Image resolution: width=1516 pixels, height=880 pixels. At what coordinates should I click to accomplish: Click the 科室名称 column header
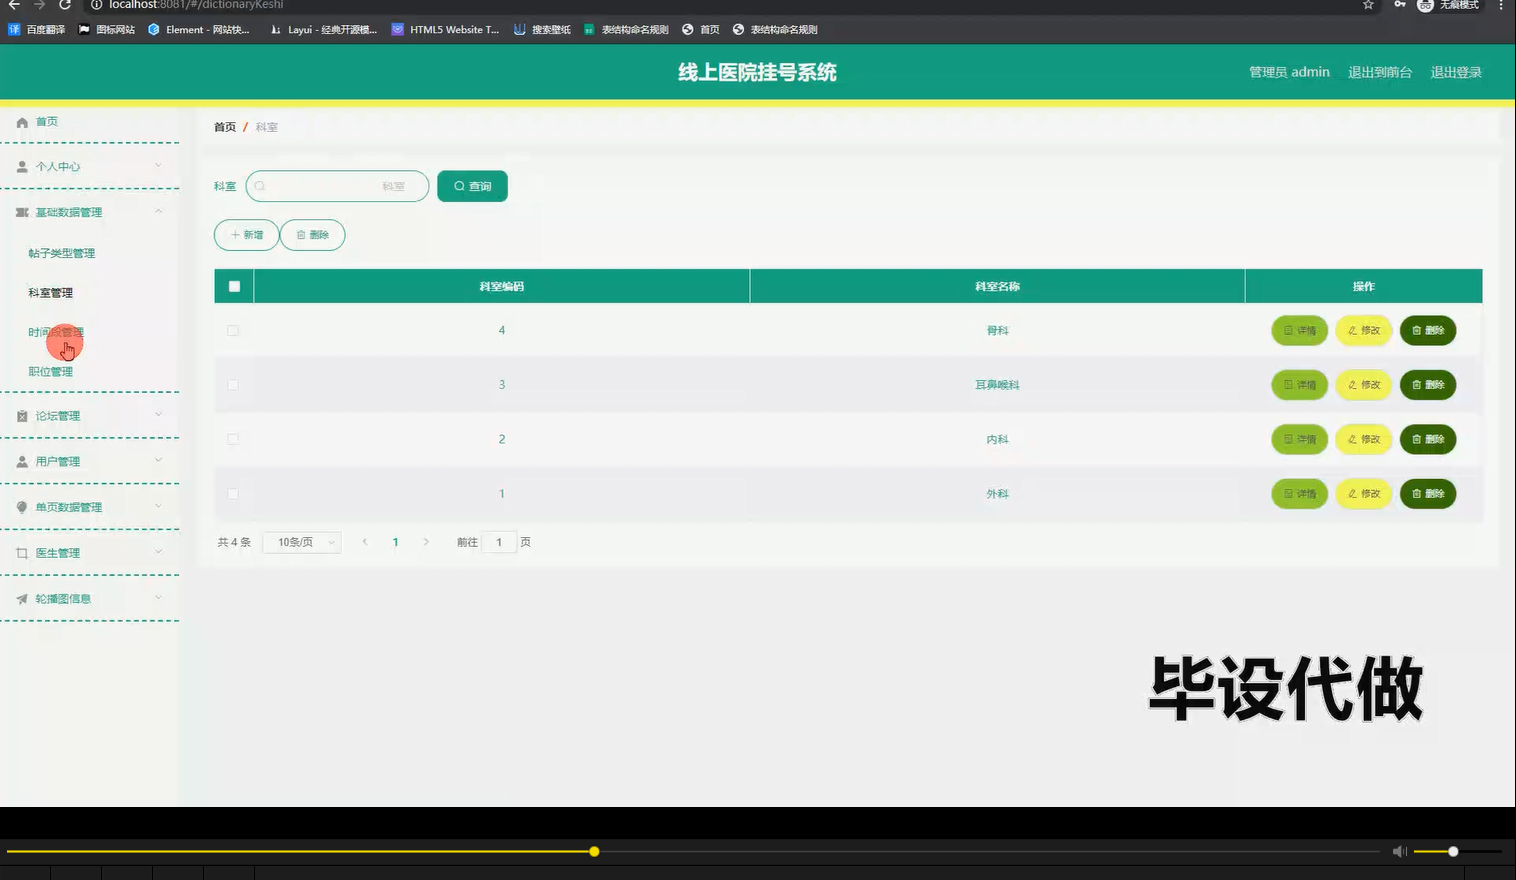(997, 286)
